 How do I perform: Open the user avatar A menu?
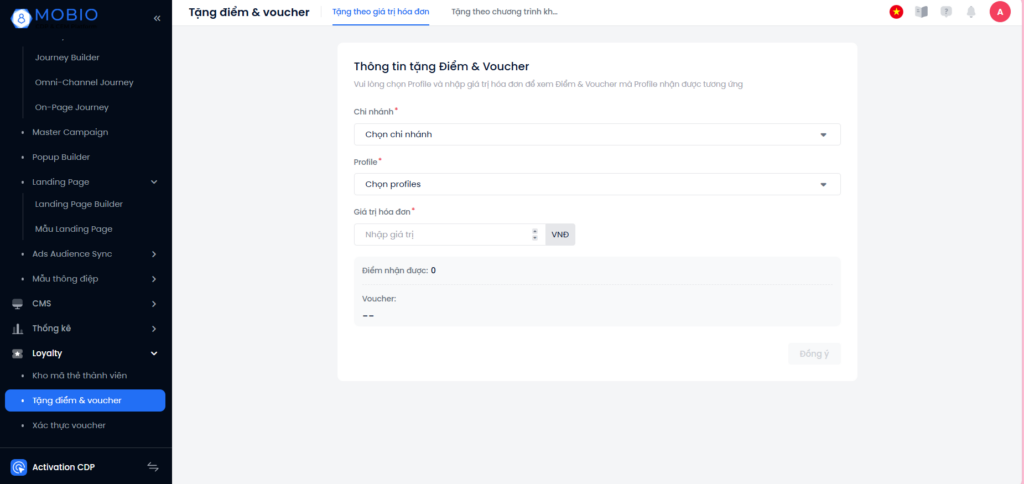point(1000,12)
